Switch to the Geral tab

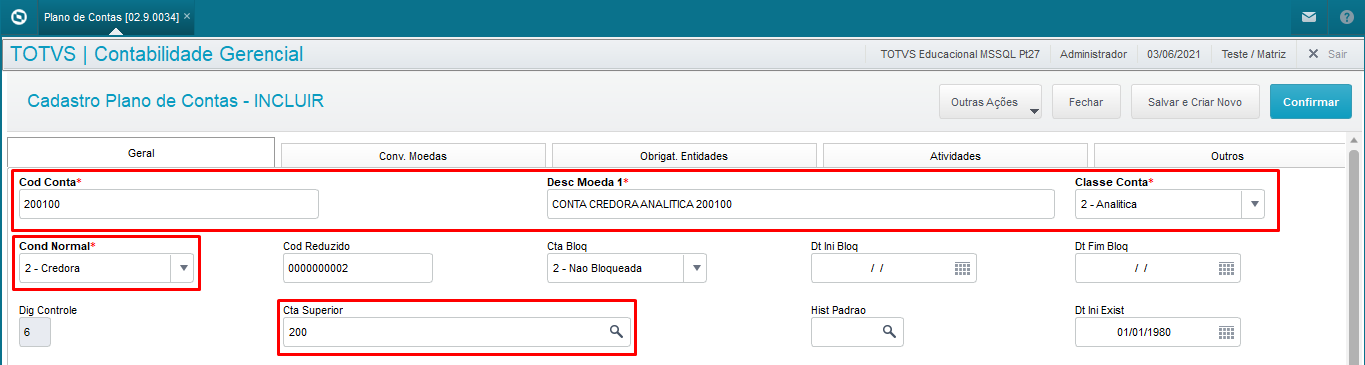(x=141, y=154)
